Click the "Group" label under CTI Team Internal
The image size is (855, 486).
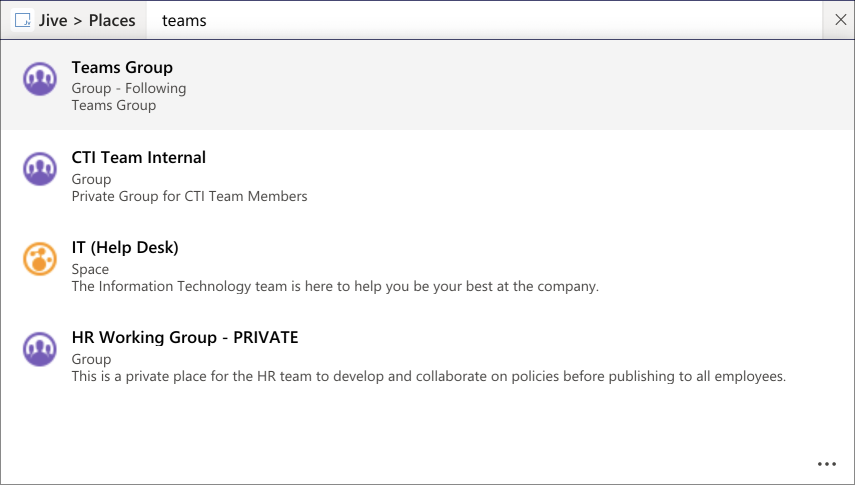(91, 179)
